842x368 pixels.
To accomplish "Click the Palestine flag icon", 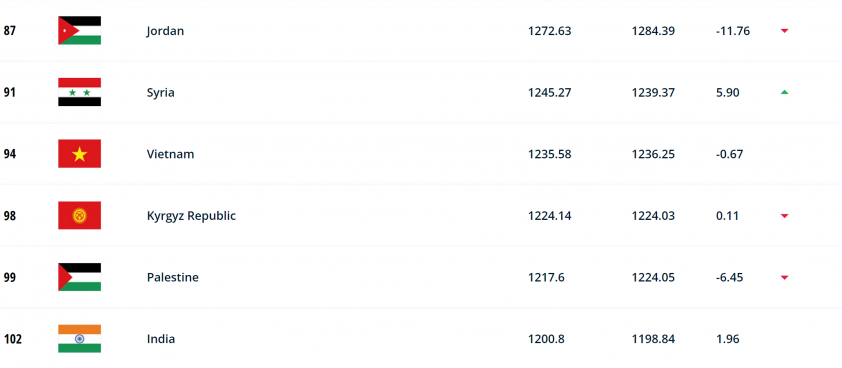I will pos(79,278).
